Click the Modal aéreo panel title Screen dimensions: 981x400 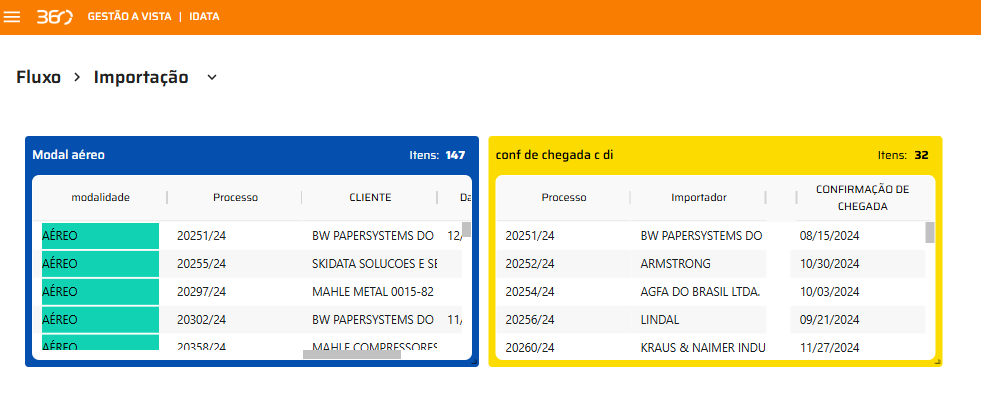69,155
